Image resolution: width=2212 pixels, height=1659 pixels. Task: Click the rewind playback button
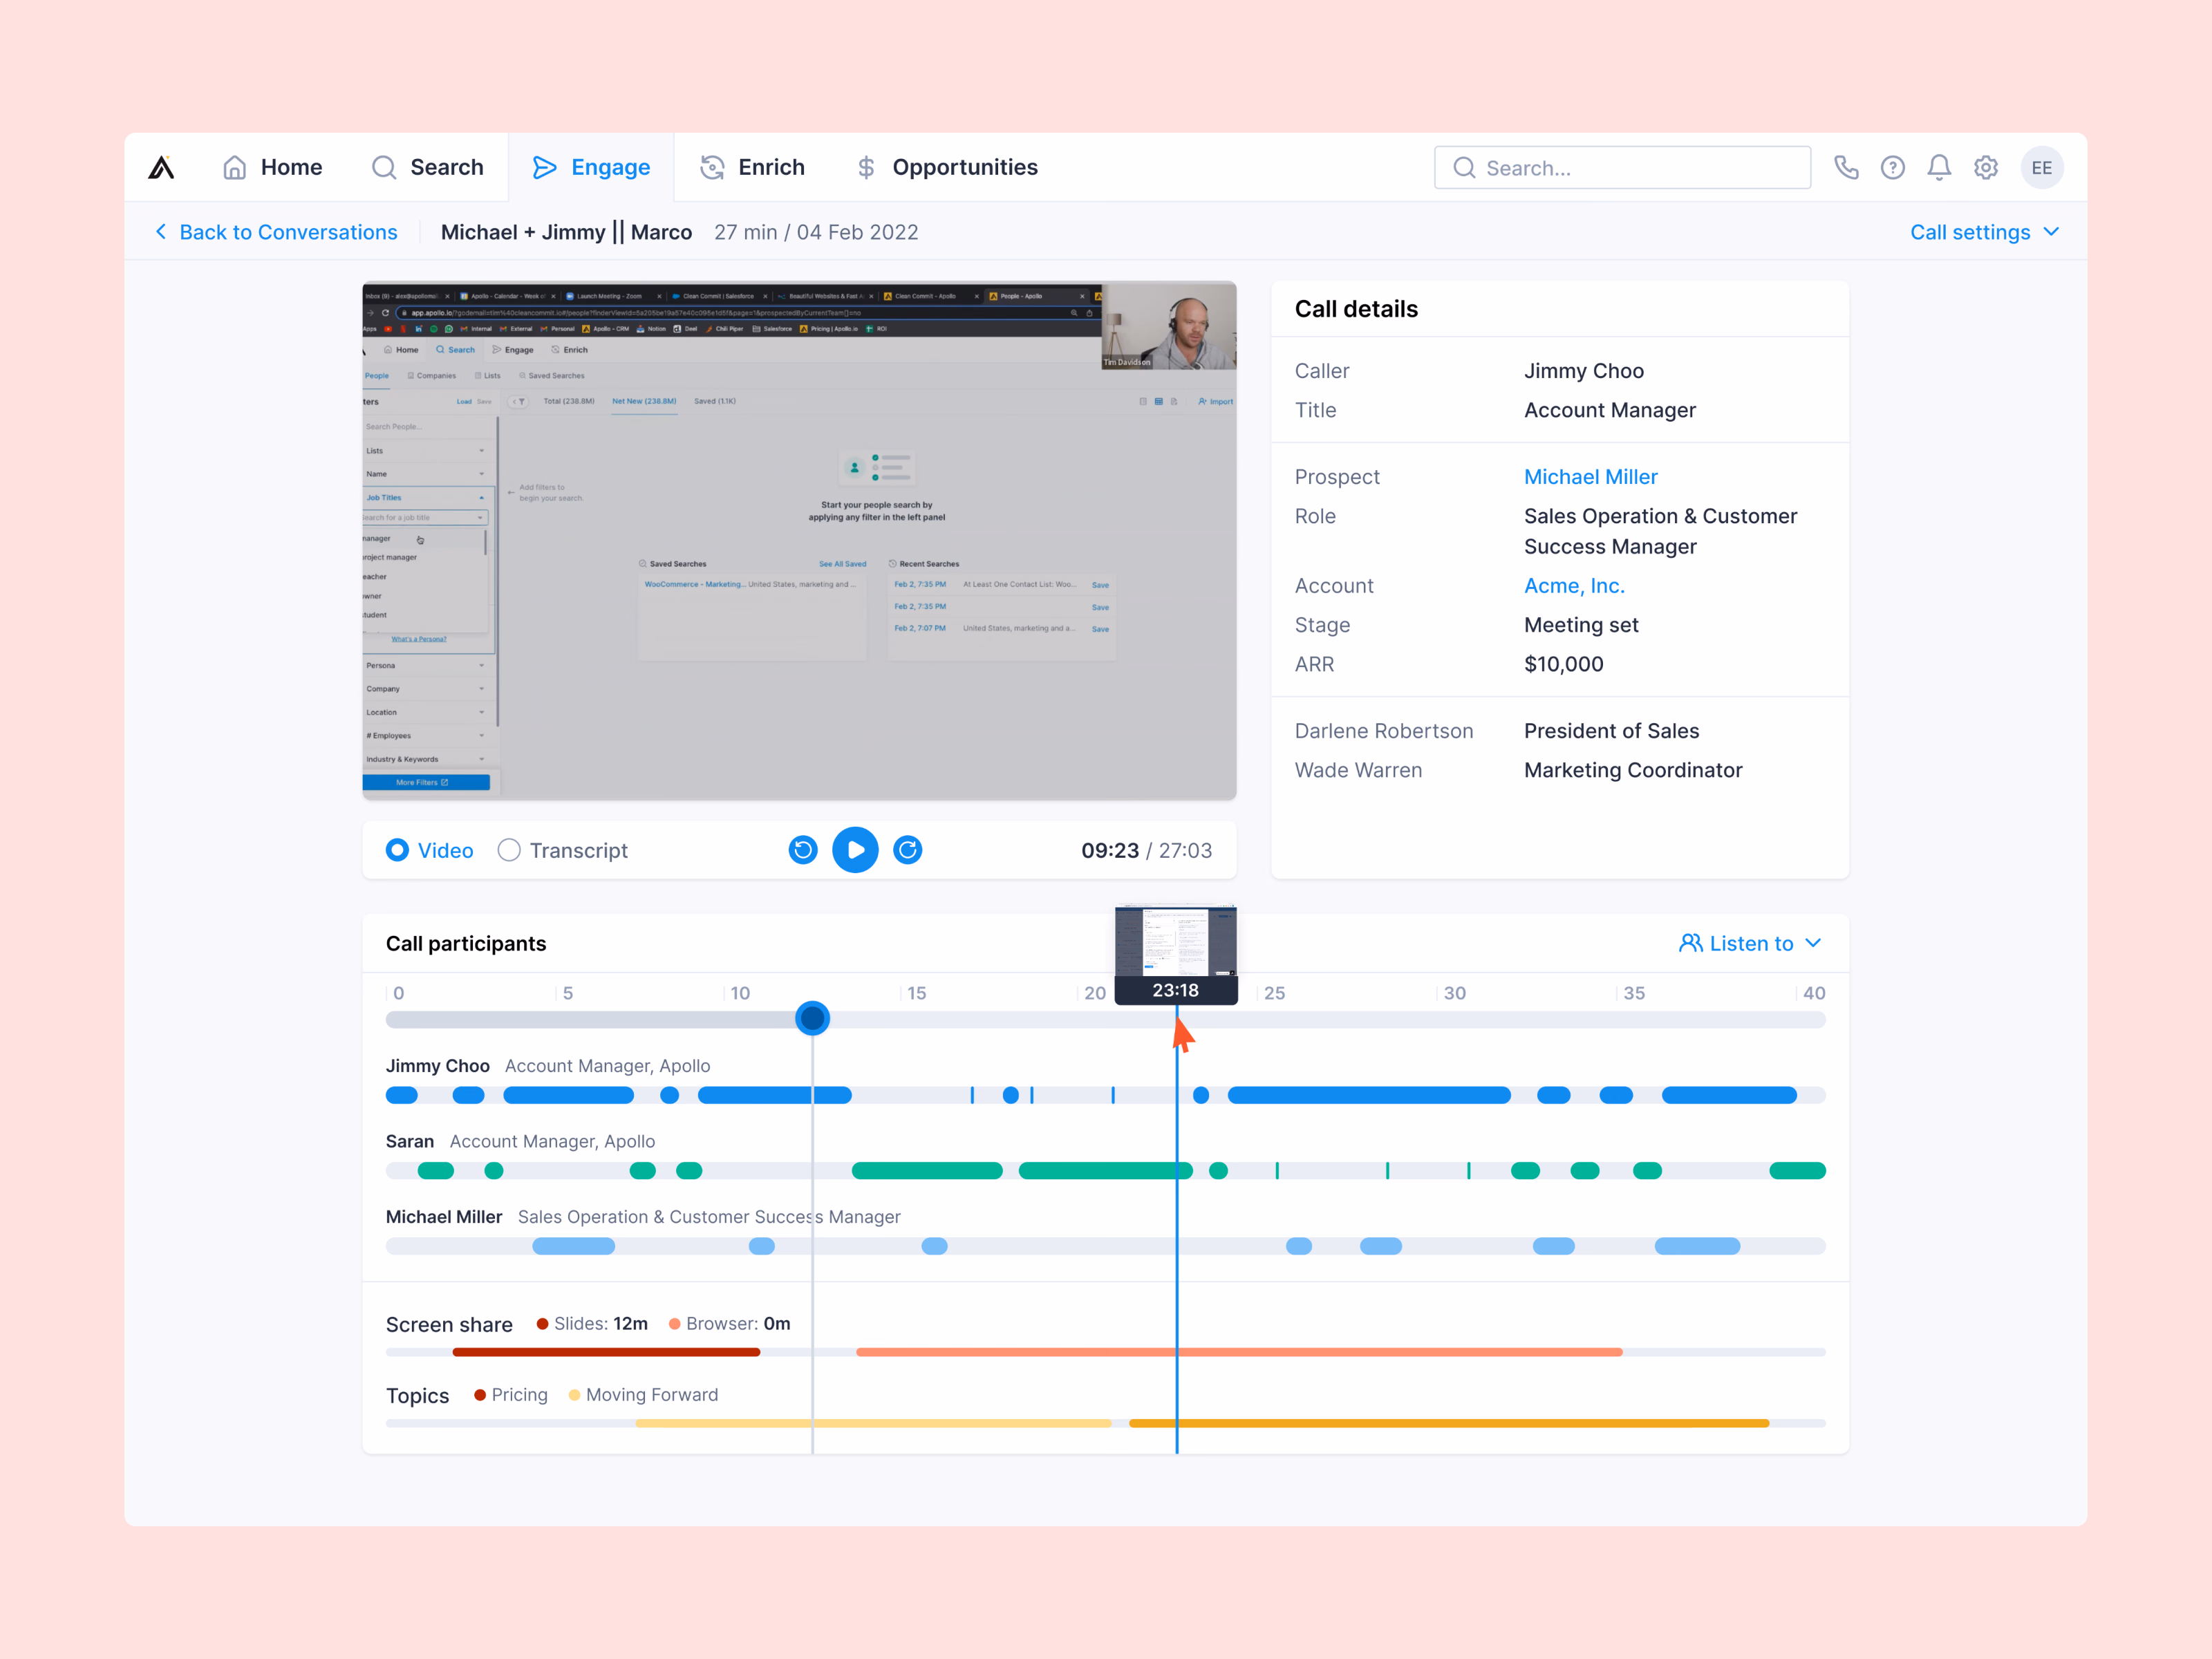[x=803, y=850]
